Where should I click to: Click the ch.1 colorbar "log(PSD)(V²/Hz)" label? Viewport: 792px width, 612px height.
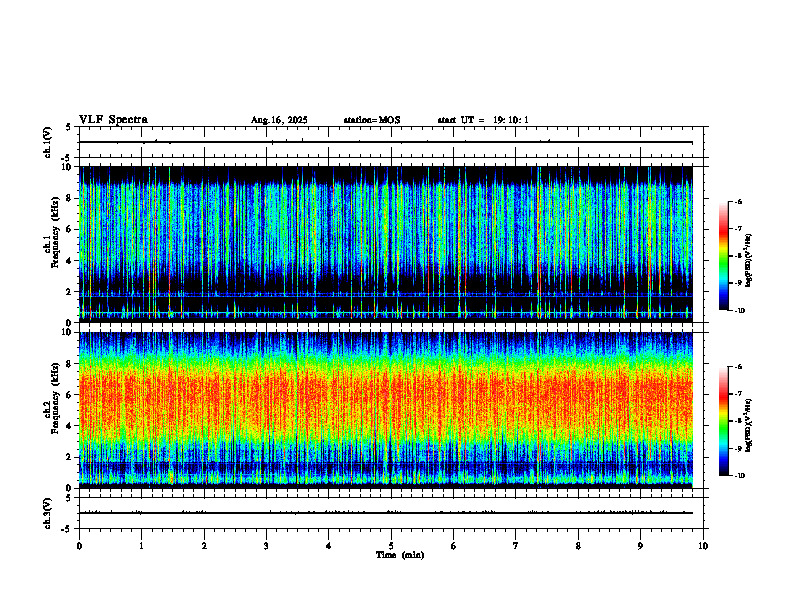pyautogui.click(x=749, y=260)
